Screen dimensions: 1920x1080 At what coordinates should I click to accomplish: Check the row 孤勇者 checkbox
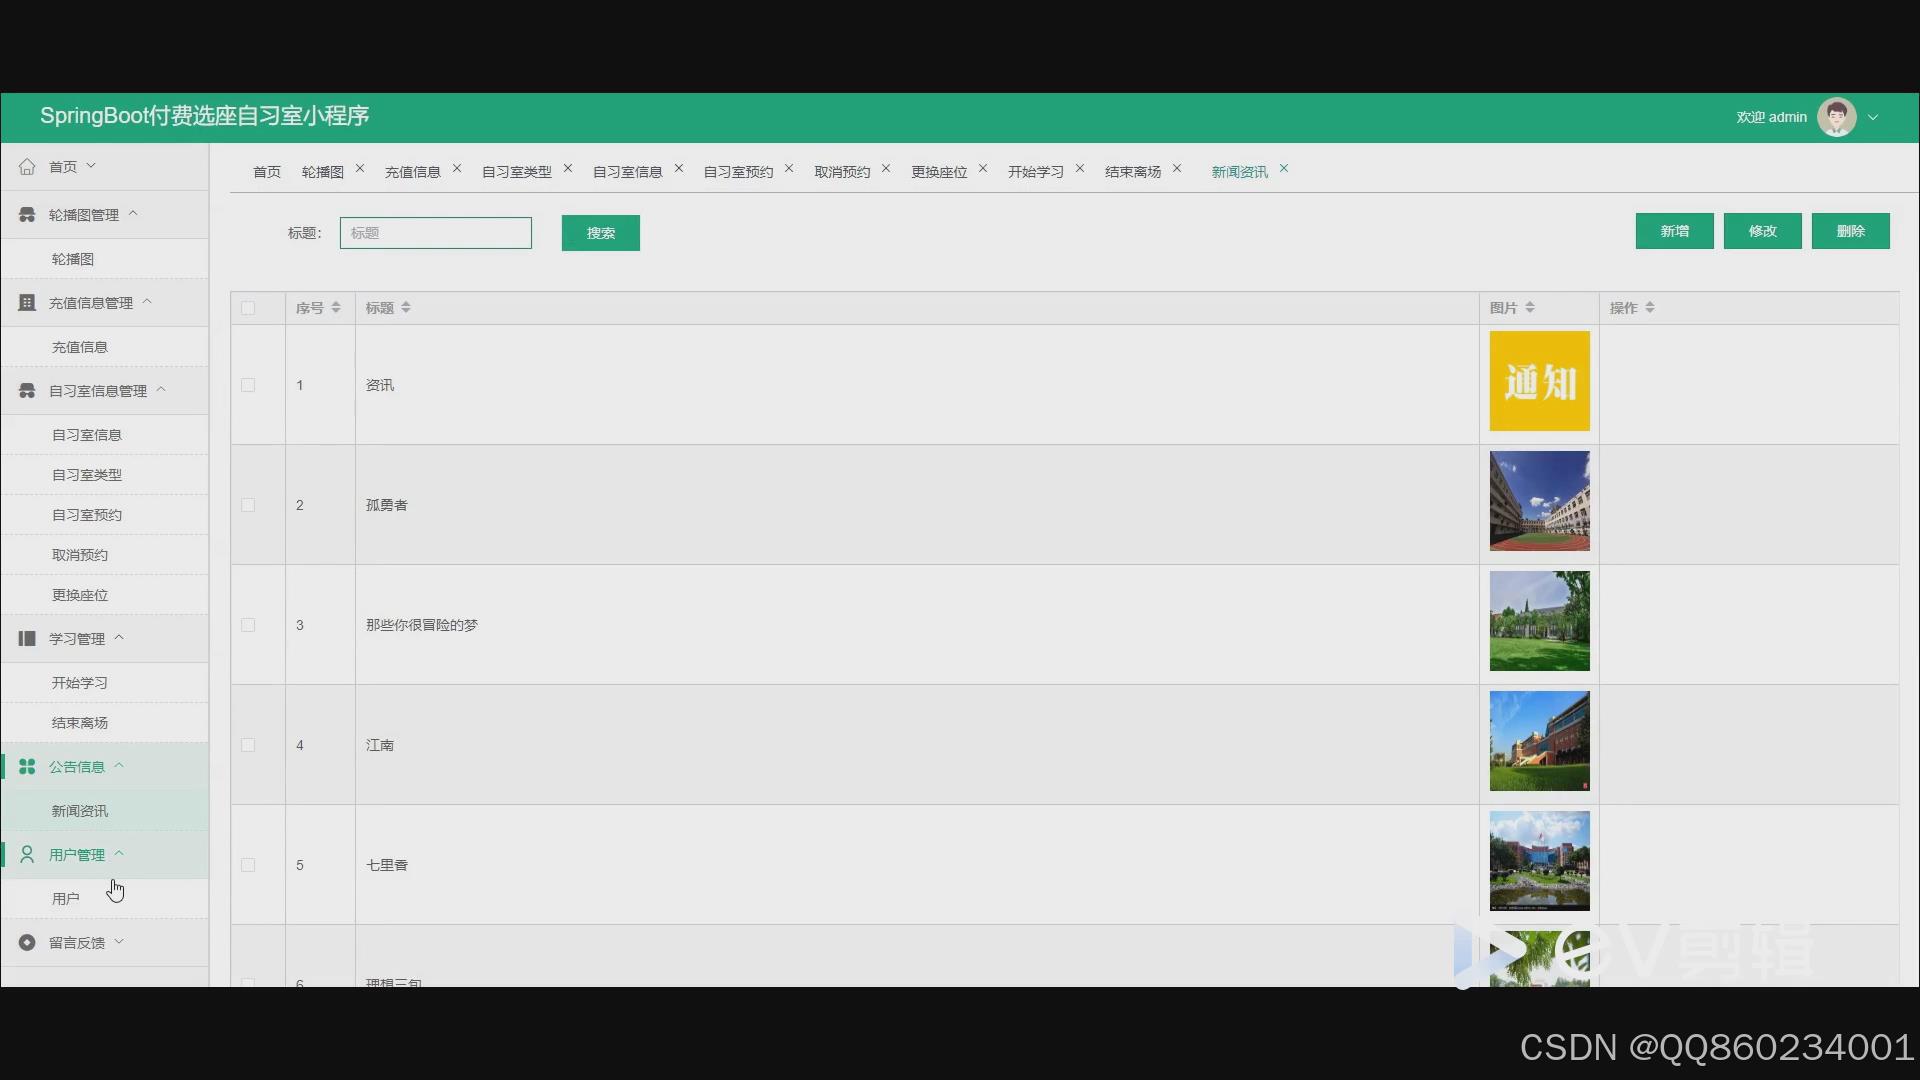[248, 505]
